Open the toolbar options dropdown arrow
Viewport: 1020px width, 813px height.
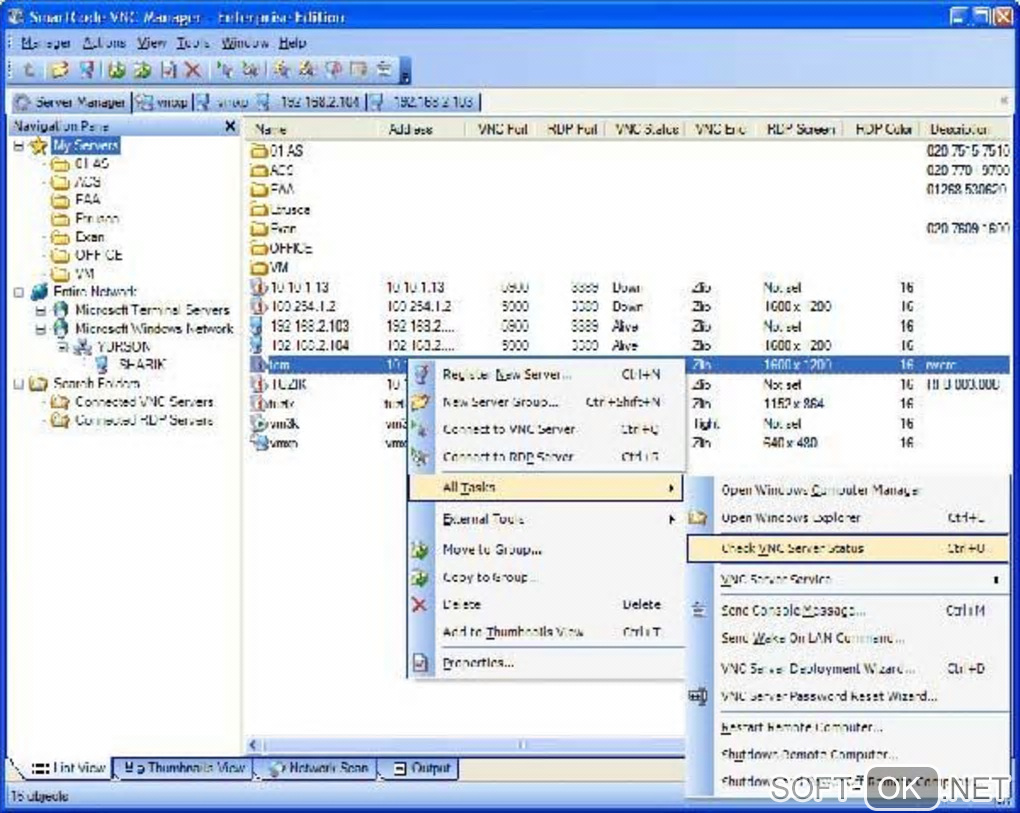[405, 70]
